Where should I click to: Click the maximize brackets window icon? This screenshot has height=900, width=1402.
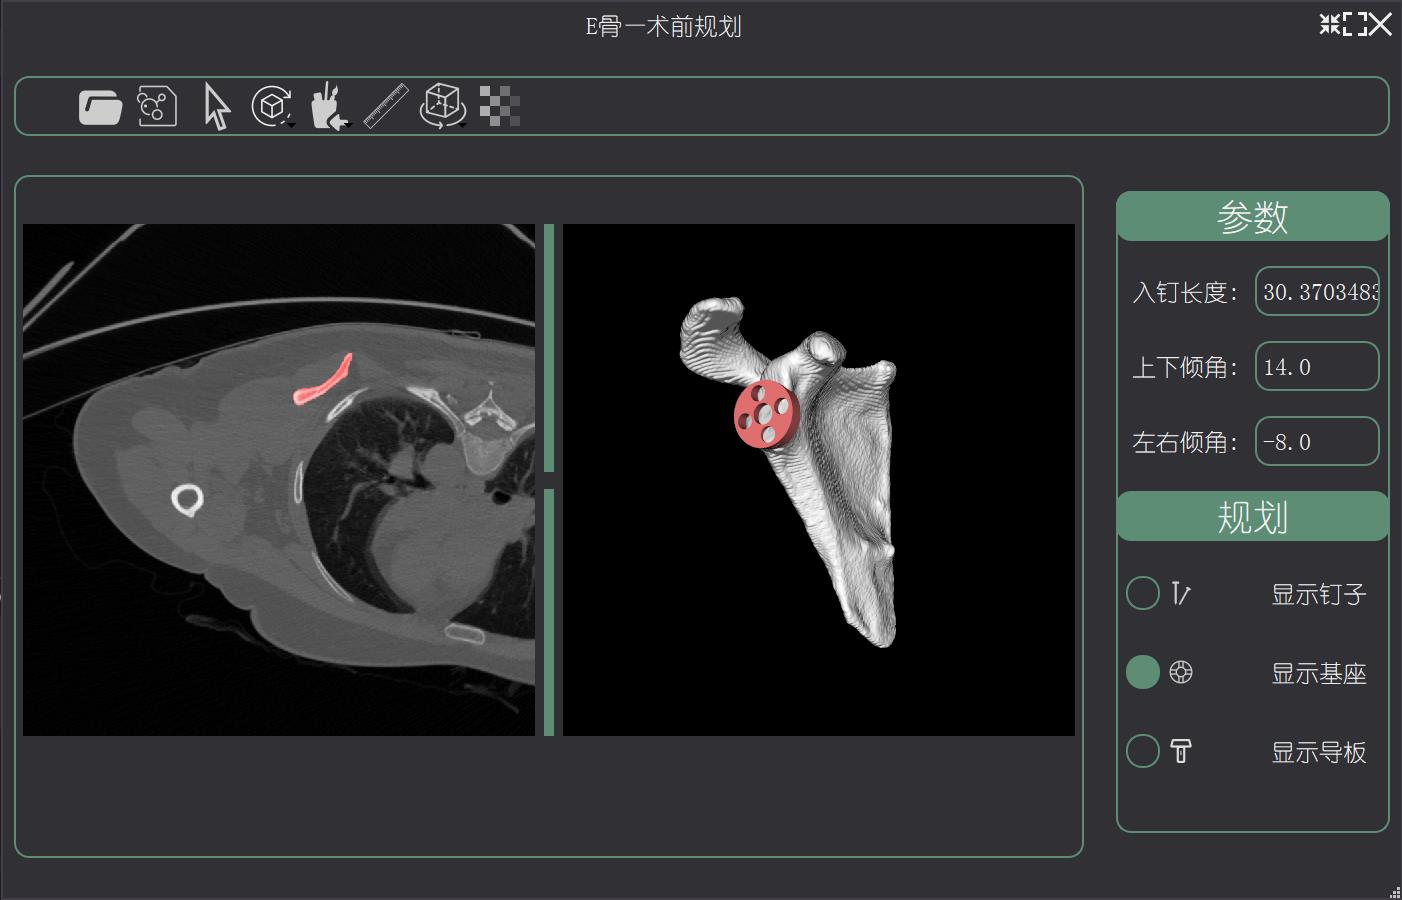(x=1356, y=24)
